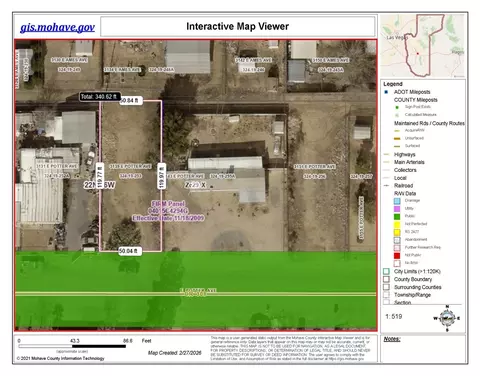Click the 324-19-253 parcel number
480x376 pixels.
pos(130,176)
